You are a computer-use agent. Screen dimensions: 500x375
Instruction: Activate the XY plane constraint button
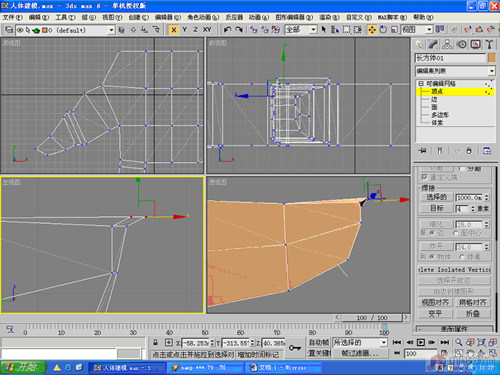click(x=207, y=30)
